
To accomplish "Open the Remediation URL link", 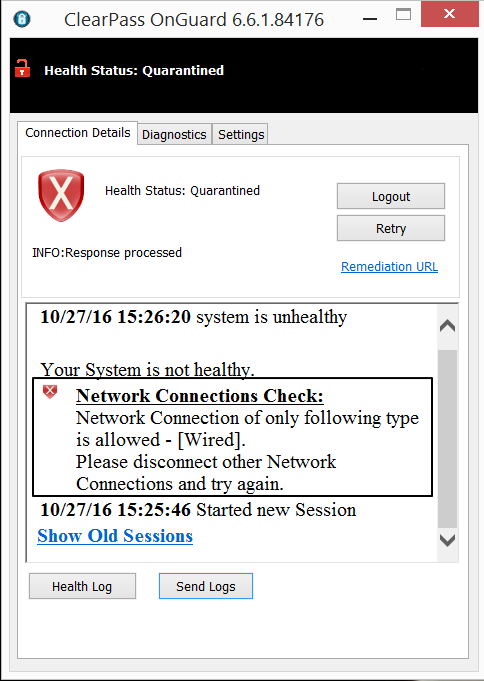I will coord(389,266).
